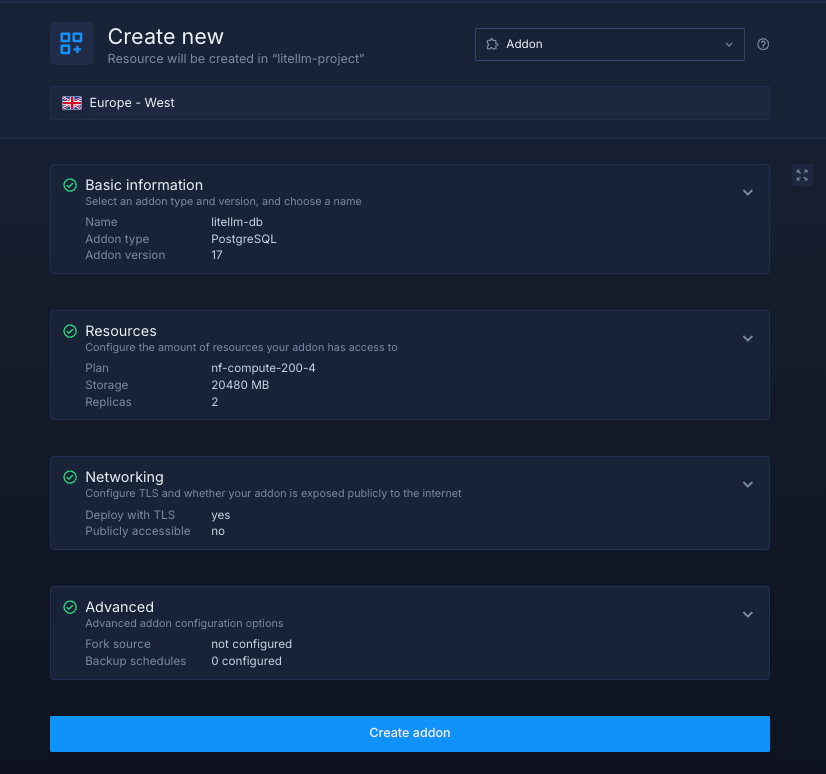Click the UK flag icon
This screenshot has width=826, height=774.
pyautogui.click(x=72, y=103)
